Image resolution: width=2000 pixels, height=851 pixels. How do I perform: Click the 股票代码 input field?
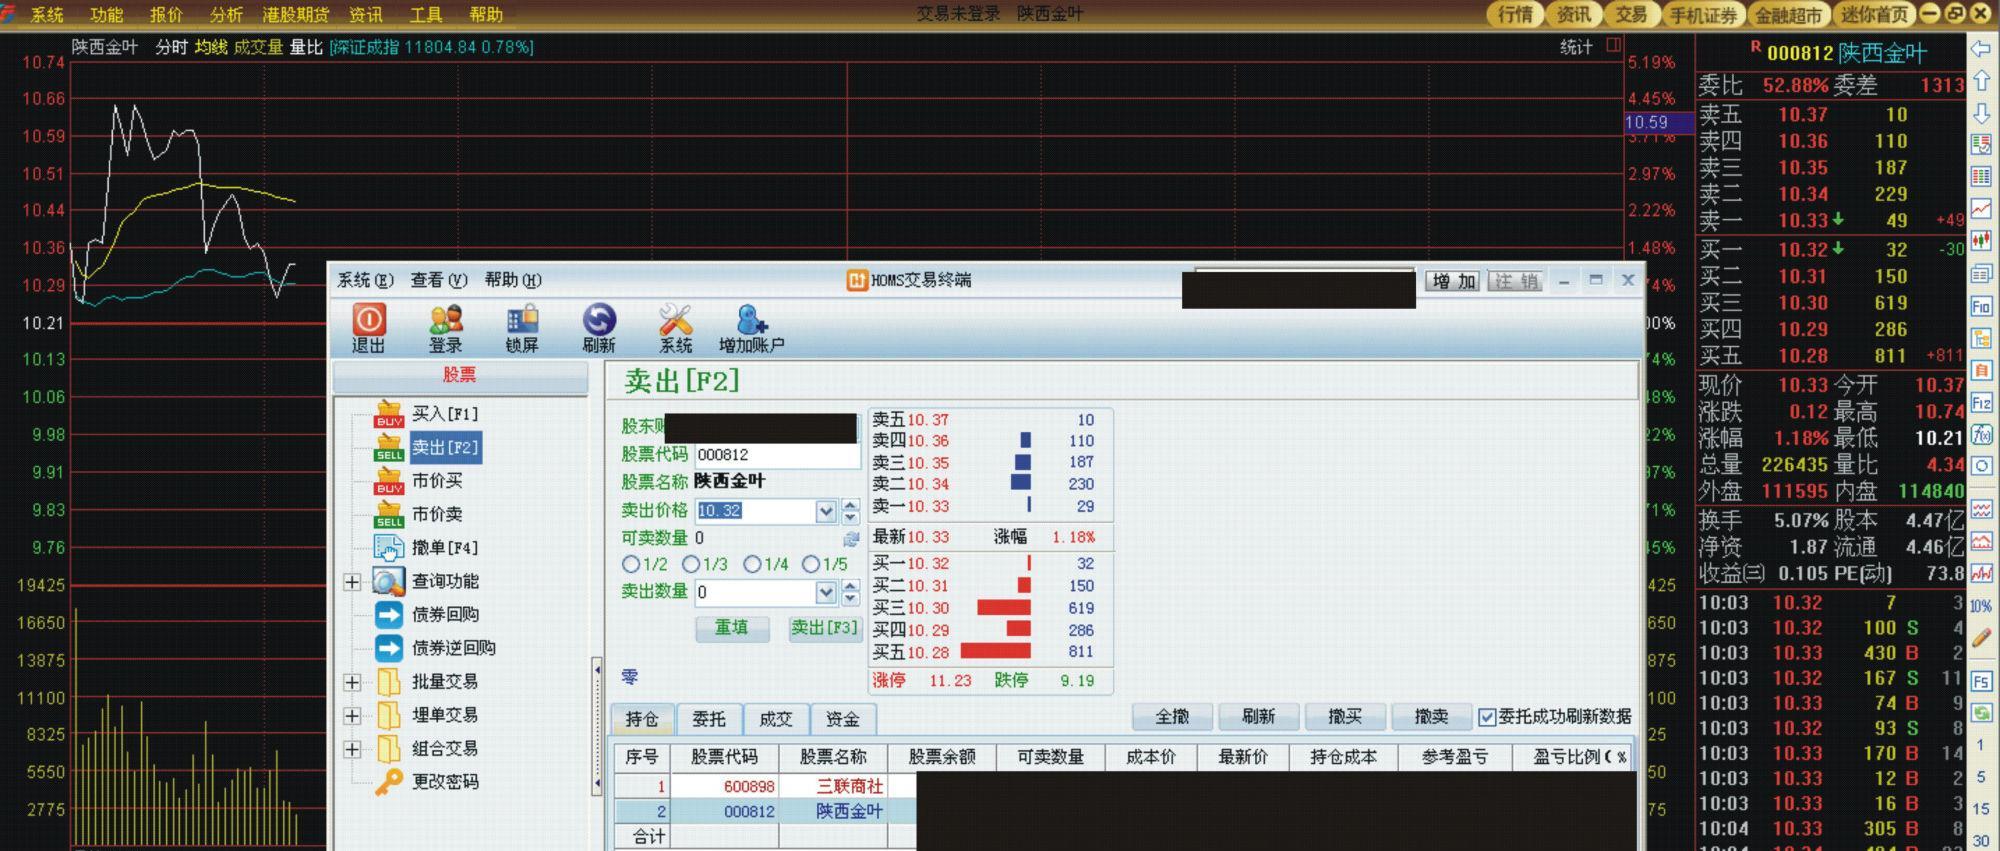(x=777, y=455)
